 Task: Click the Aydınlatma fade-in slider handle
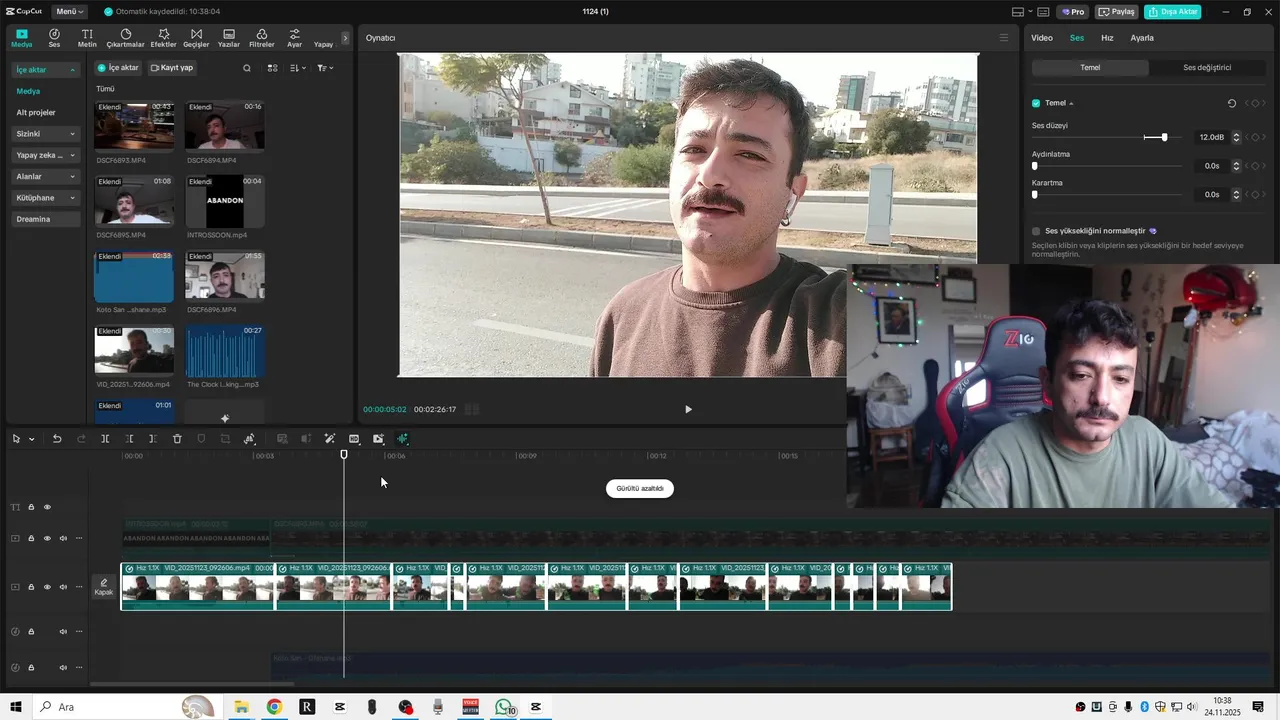(1034, 166)
